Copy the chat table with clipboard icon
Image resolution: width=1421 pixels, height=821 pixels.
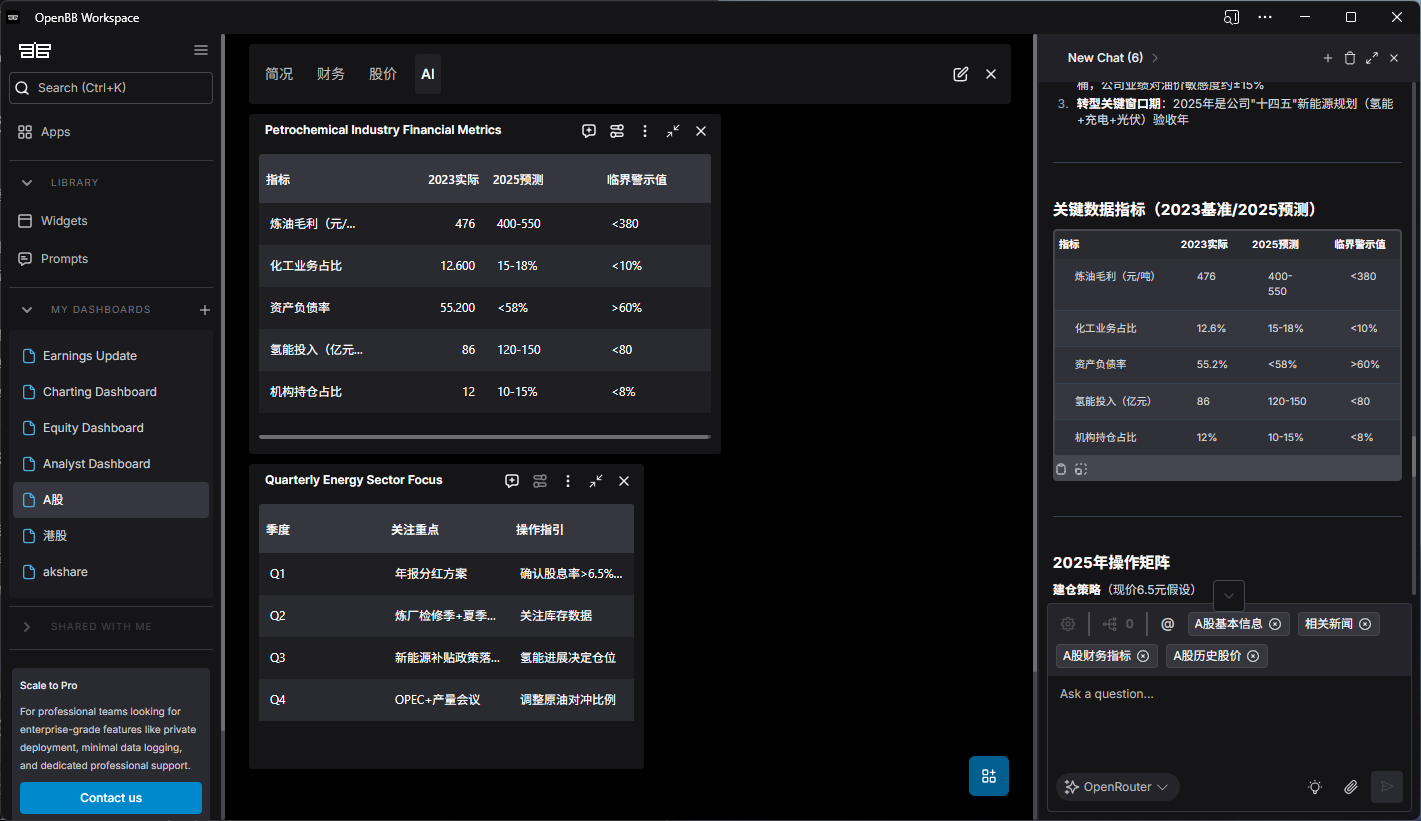(x=1062, y=469)
